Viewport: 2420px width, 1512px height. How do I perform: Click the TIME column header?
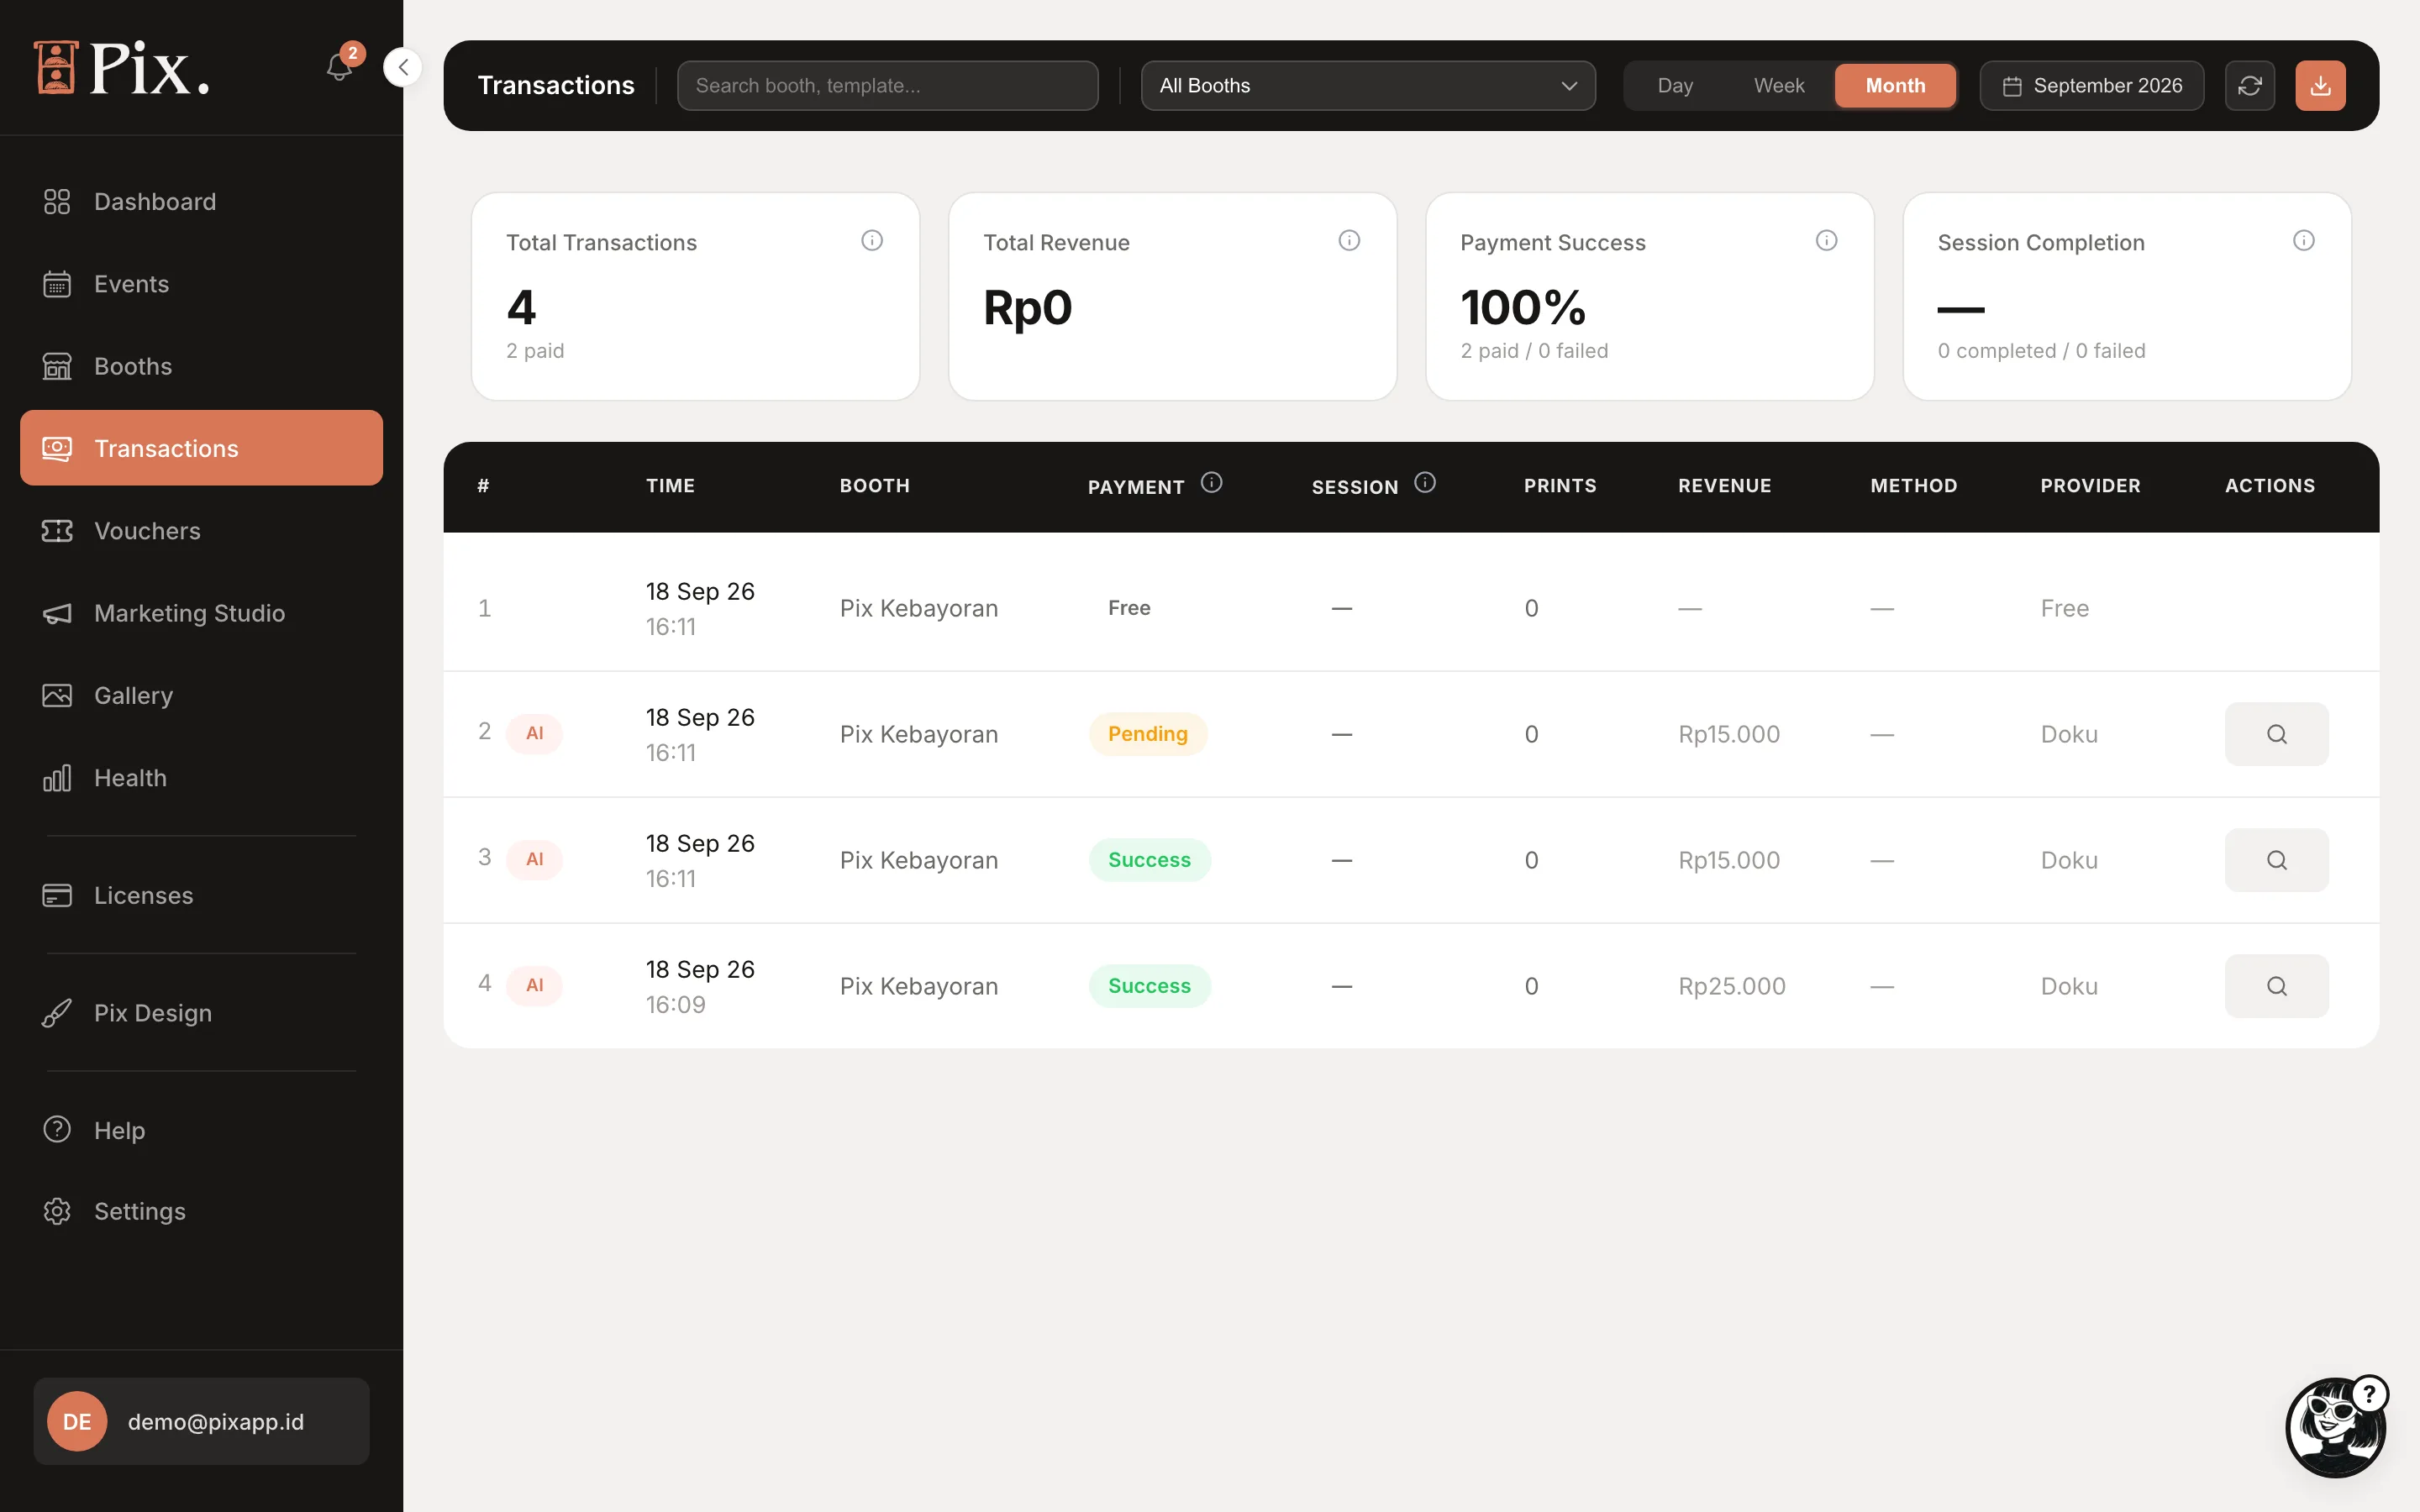pos(670,486)
